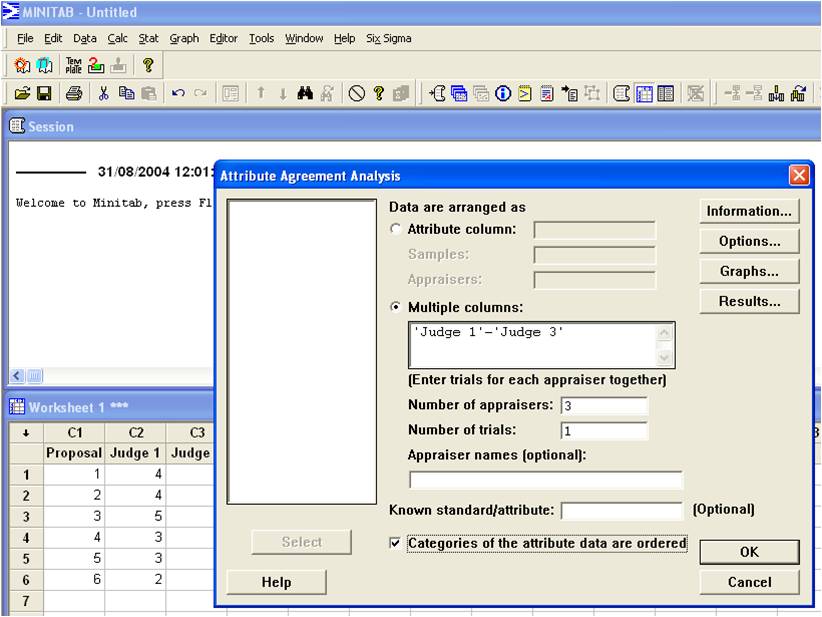
Task: Click the Number of appraisers field
Action: (604, 405)
